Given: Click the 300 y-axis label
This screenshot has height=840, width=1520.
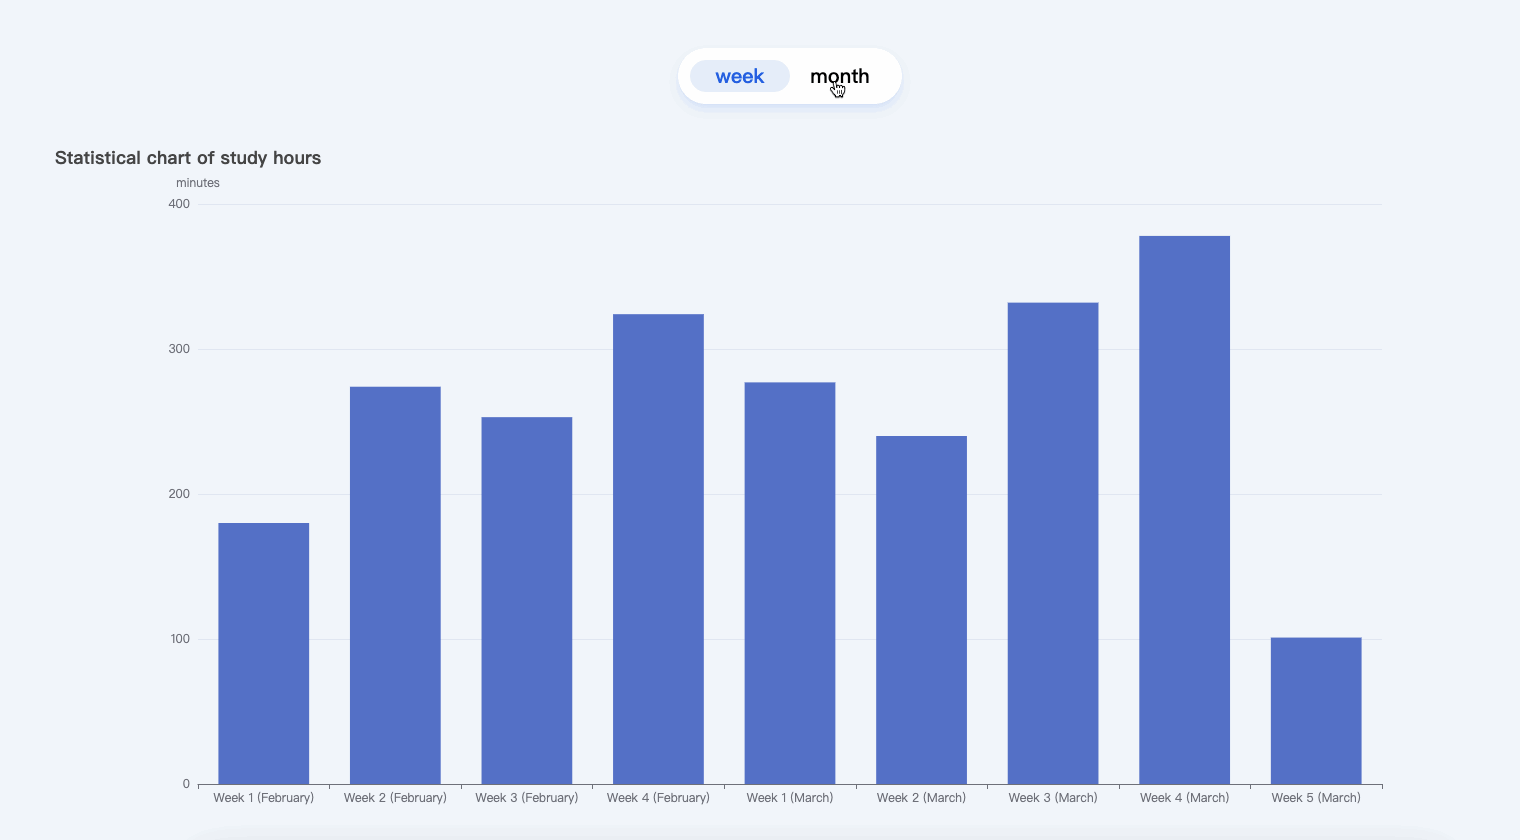Looking at the screenshot, I should tap(180, 348).
